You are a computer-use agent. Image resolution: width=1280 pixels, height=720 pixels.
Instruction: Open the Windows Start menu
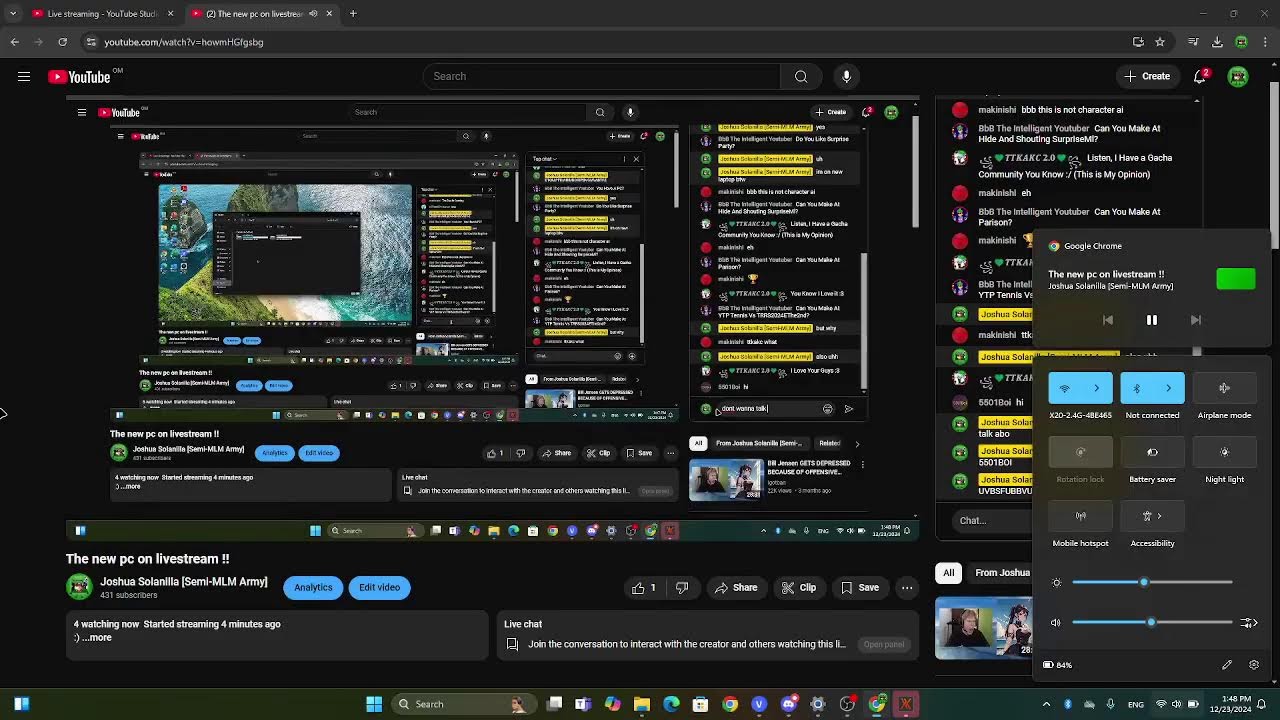(x=374, y=704)
